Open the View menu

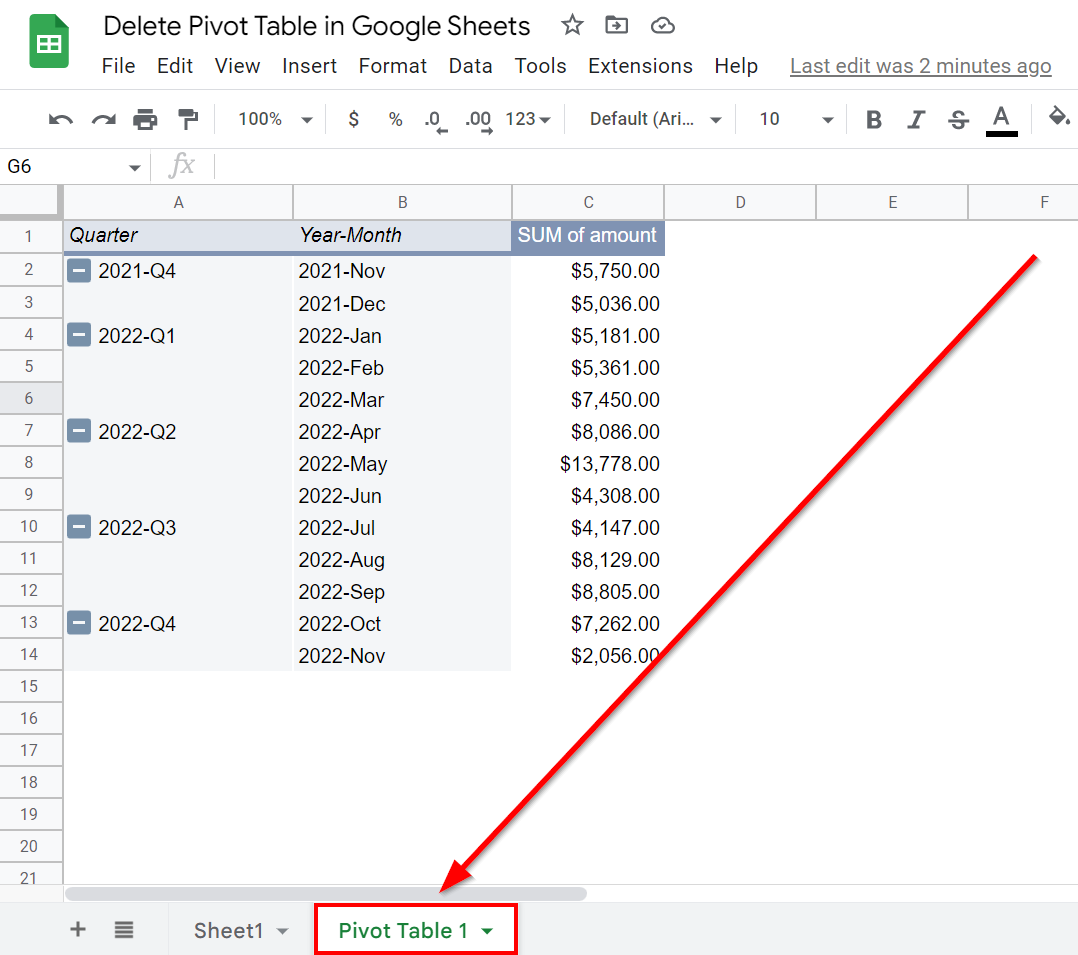[x=237, y=66]
